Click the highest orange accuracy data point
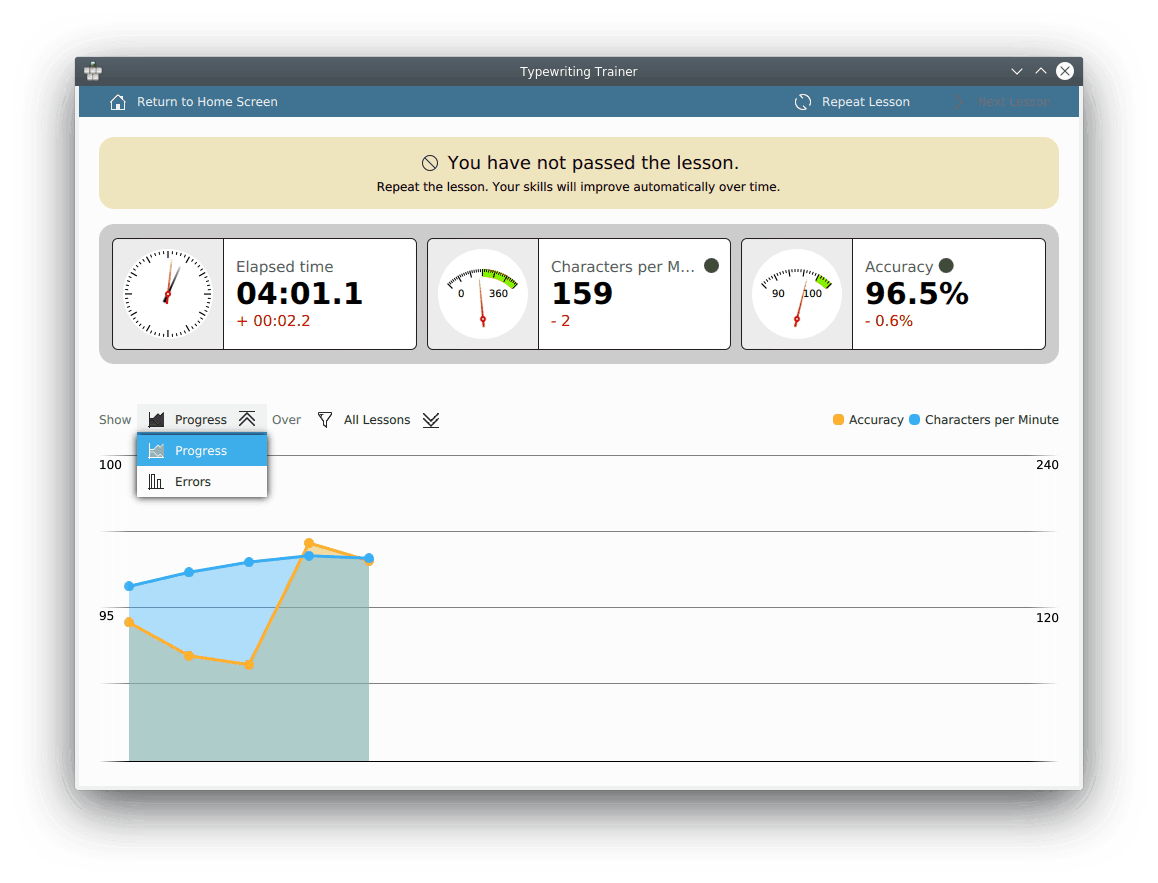The width and height of the screenshot is (1158, 883). point(309,543)
